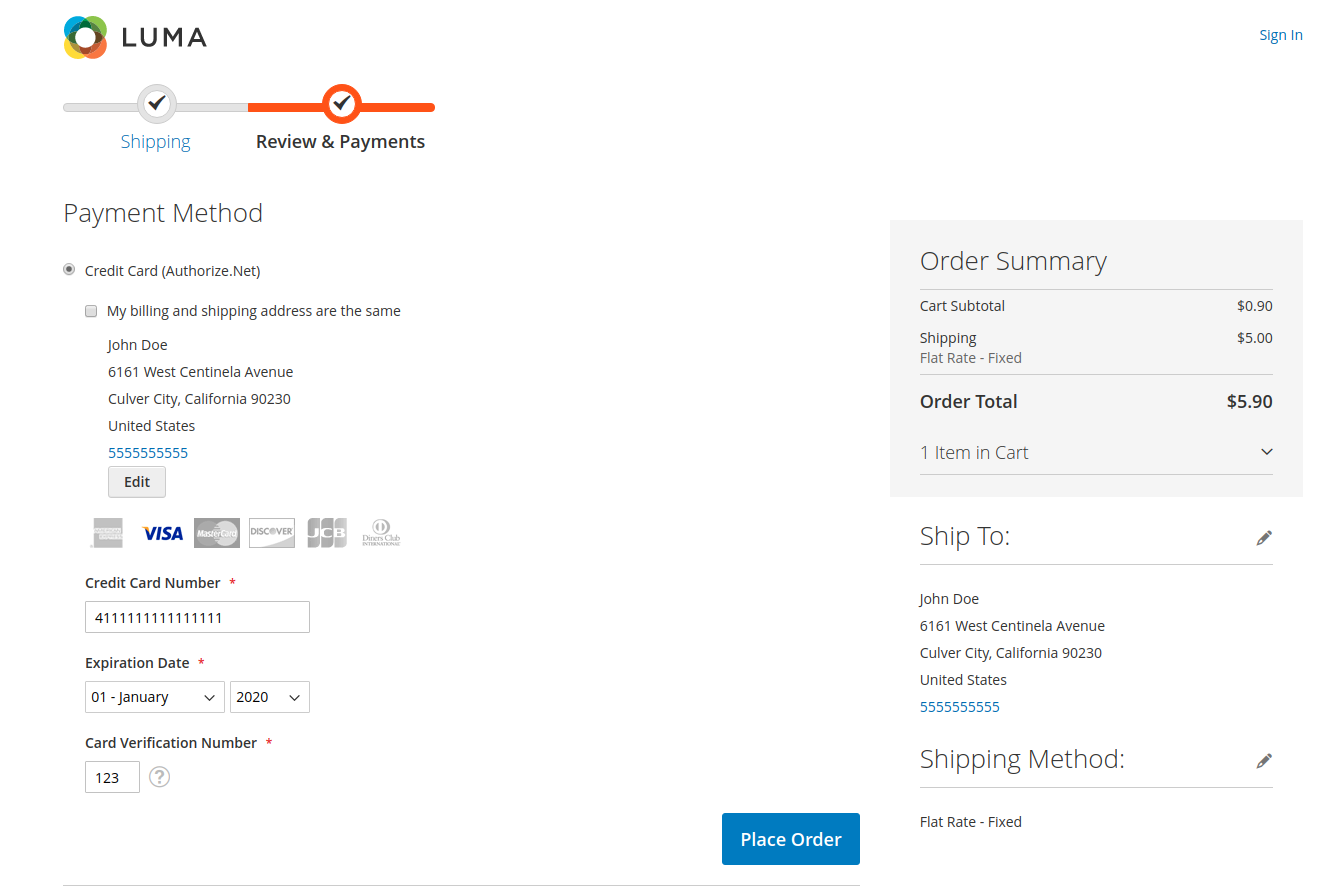Select the Discover card icon
The image size is (1340, 889).
click(272, 532)
